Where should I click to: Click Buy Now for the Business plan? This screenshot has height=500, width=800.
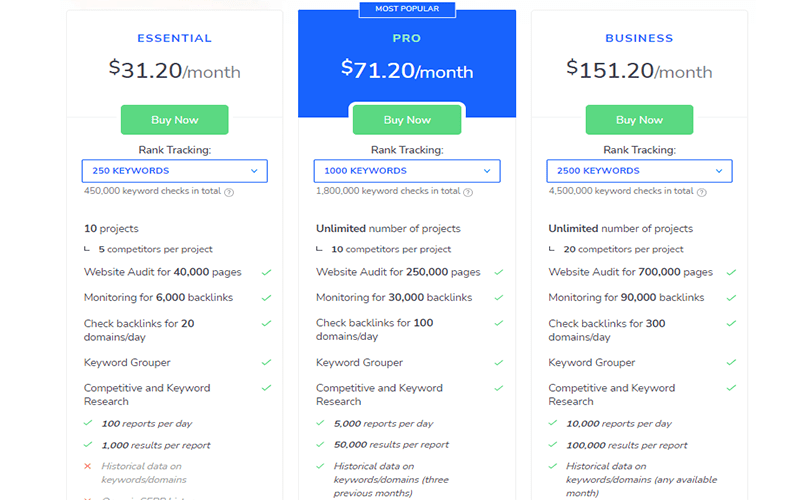point(639,120)
